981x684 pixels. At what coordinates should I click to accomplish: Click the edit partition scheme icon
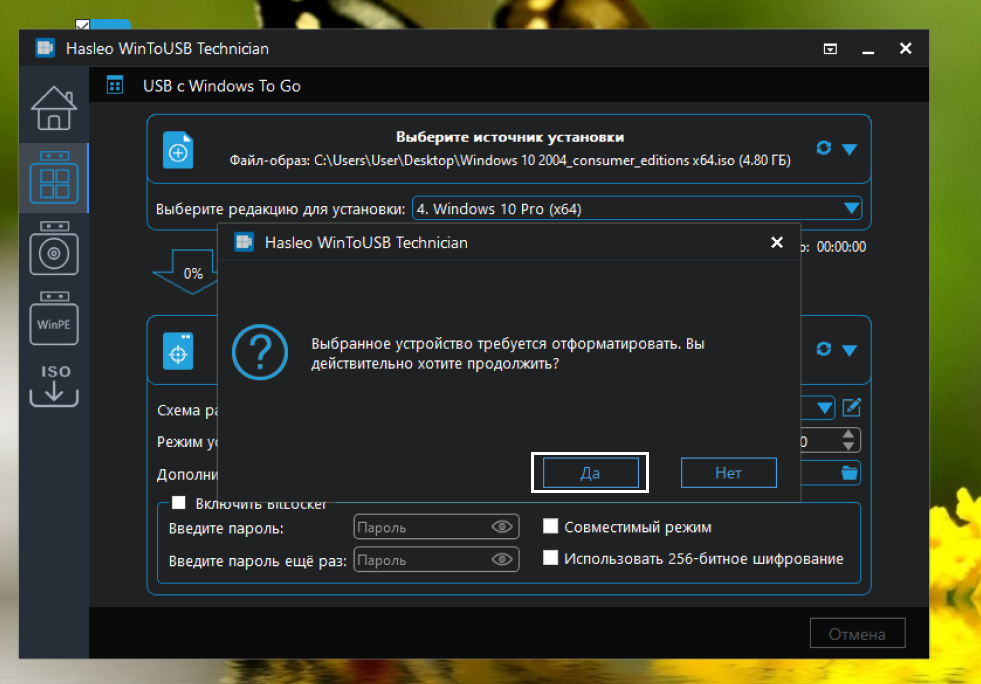851,407
